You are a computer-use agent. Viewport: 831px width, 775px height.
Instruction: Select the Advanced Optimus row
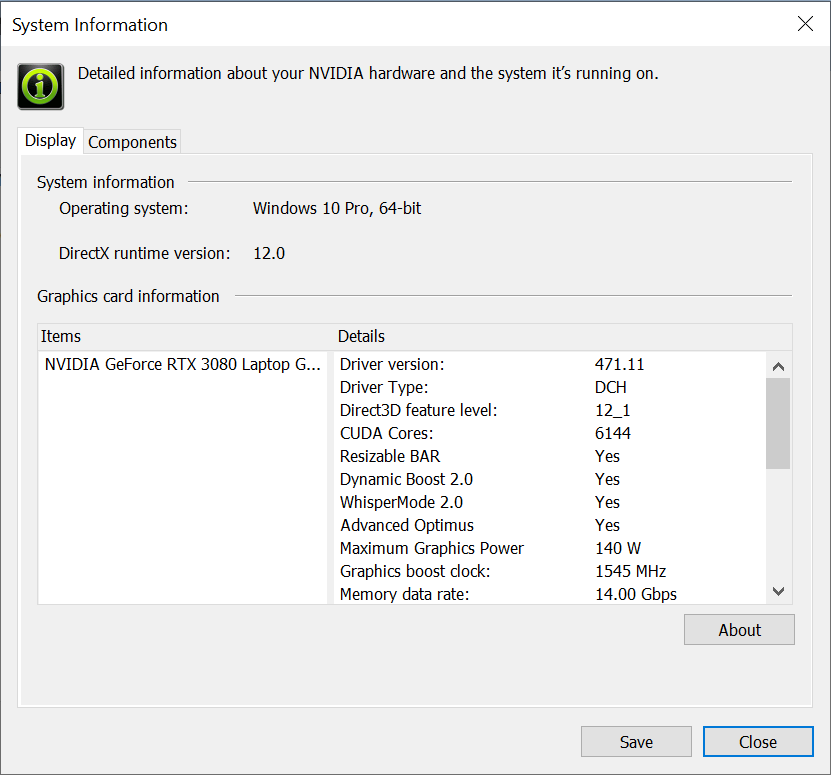point(550,525)
